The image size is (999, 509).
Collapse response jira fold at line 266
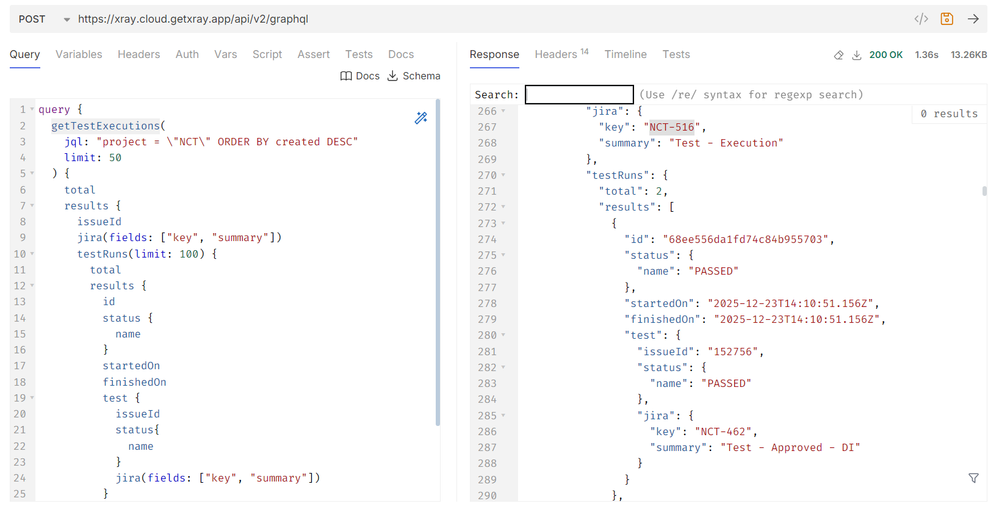point(503,111)
